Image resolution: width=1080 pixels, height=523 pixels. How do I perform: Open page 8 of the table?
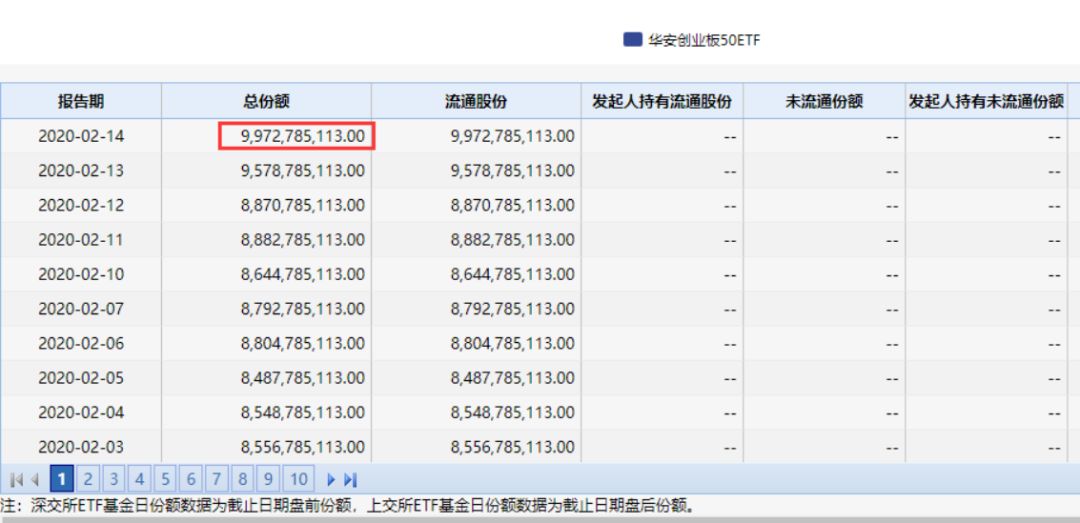pos(242,478)
